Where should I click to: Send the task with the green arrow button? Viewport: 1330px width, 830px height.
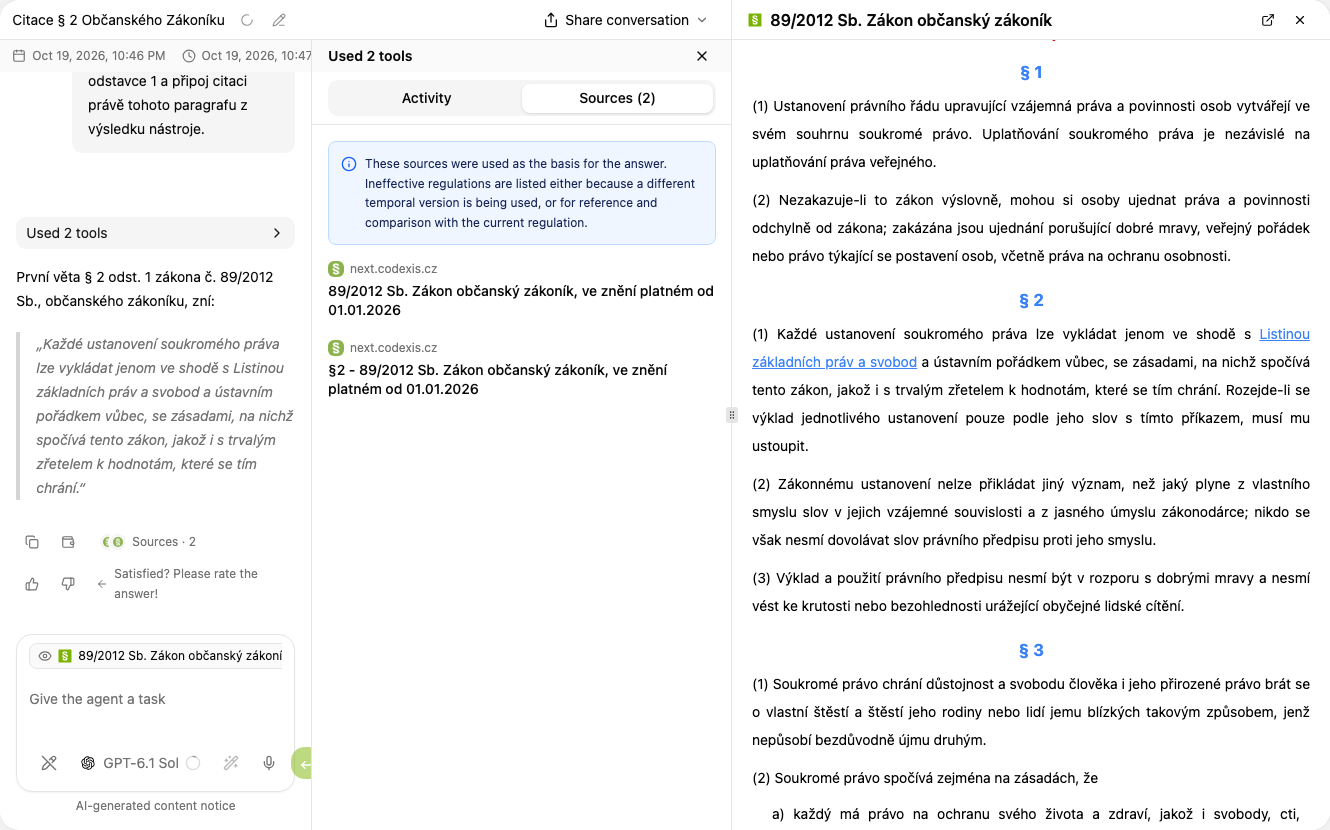[303, 764]
